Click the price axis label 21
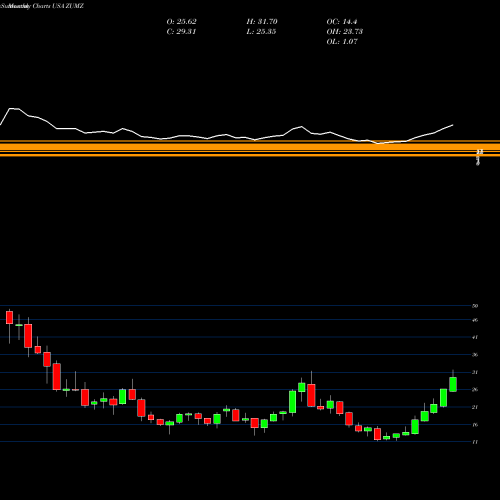 [x=475, y=407]
